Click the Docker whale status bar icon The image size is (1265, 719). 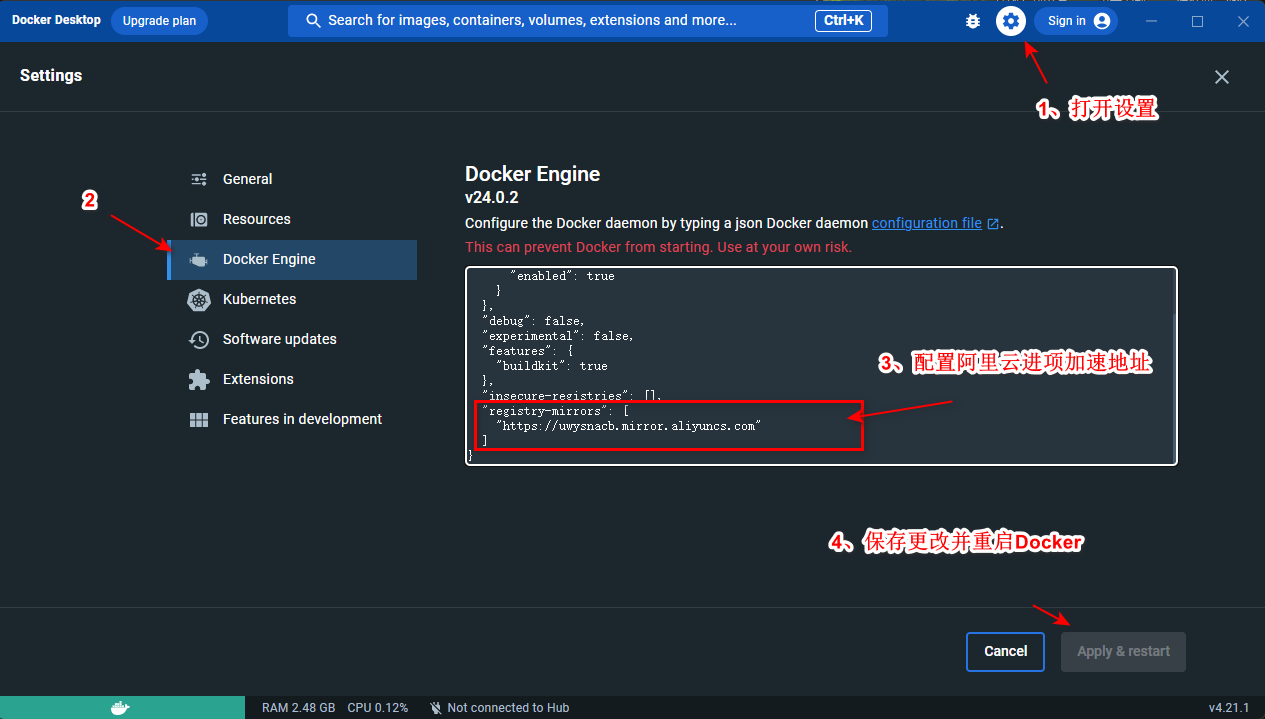[120, 707]
